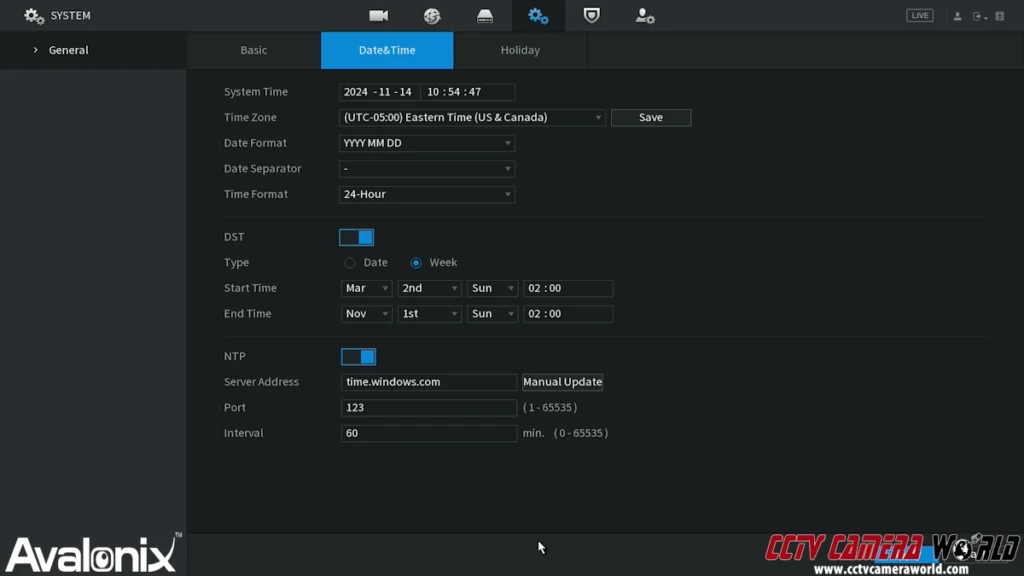Viewport: 1024px width, 576px height.
Task: Open the Date Format dropdown
Action: click(x=426, y=143)
